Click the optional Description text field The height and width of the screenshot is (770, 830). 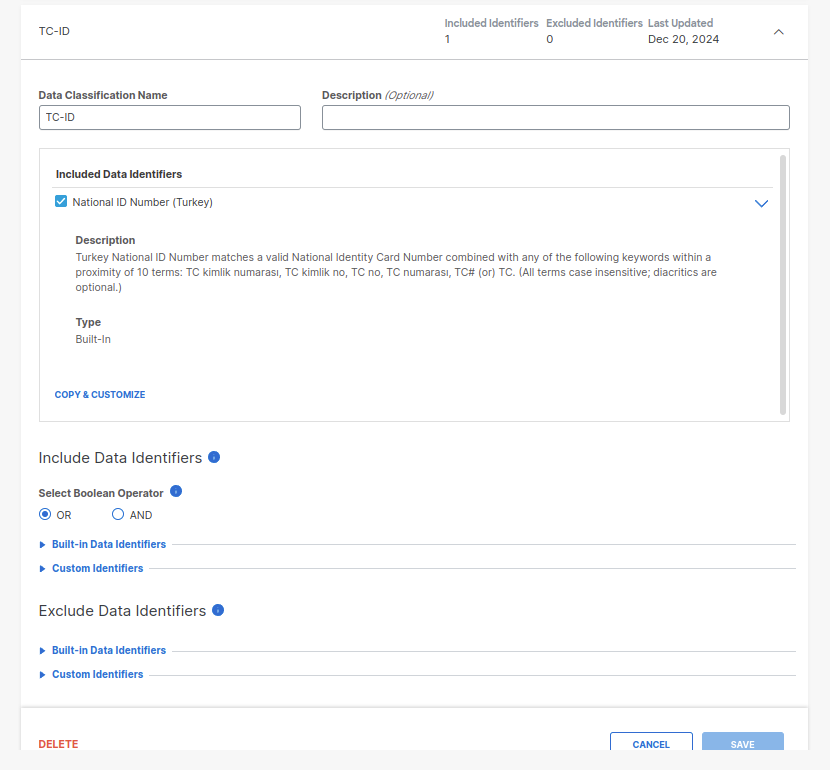click(555, 118)
